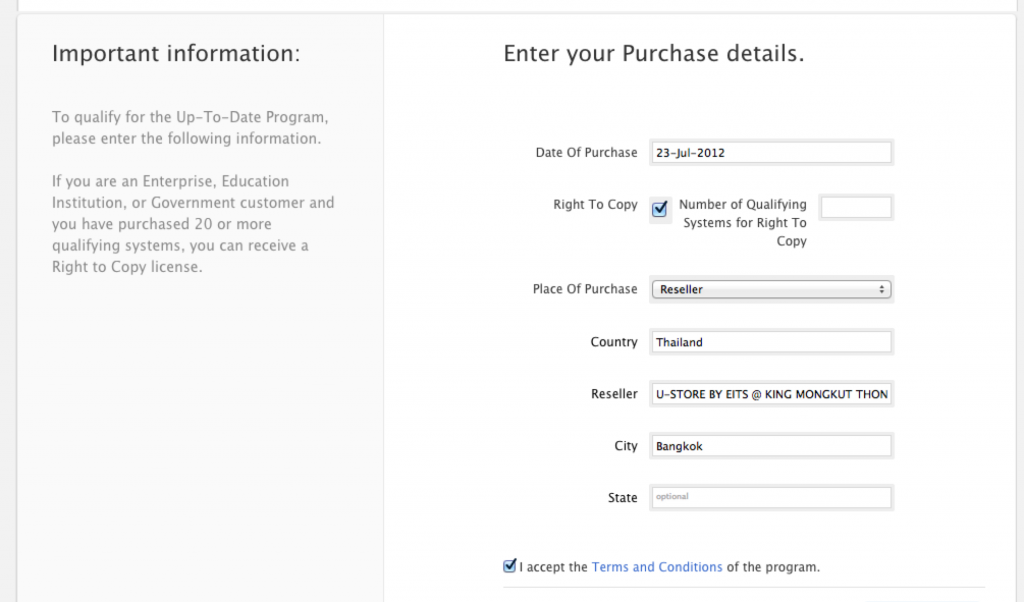The image size is (1024, 602).
Task: Click the Reseller field with U-STORE text
Action: [770, 394]
